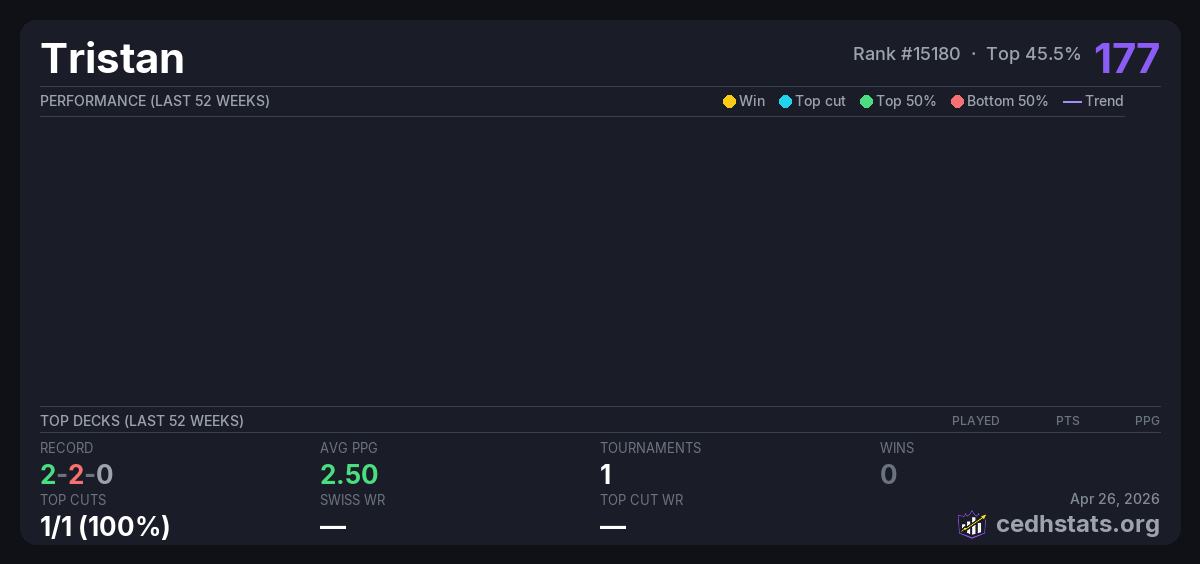Click the 2-2-0 record value
The height and width of the screenshot is (564, 1200).
pyautogui.click(x=77, y=475)
